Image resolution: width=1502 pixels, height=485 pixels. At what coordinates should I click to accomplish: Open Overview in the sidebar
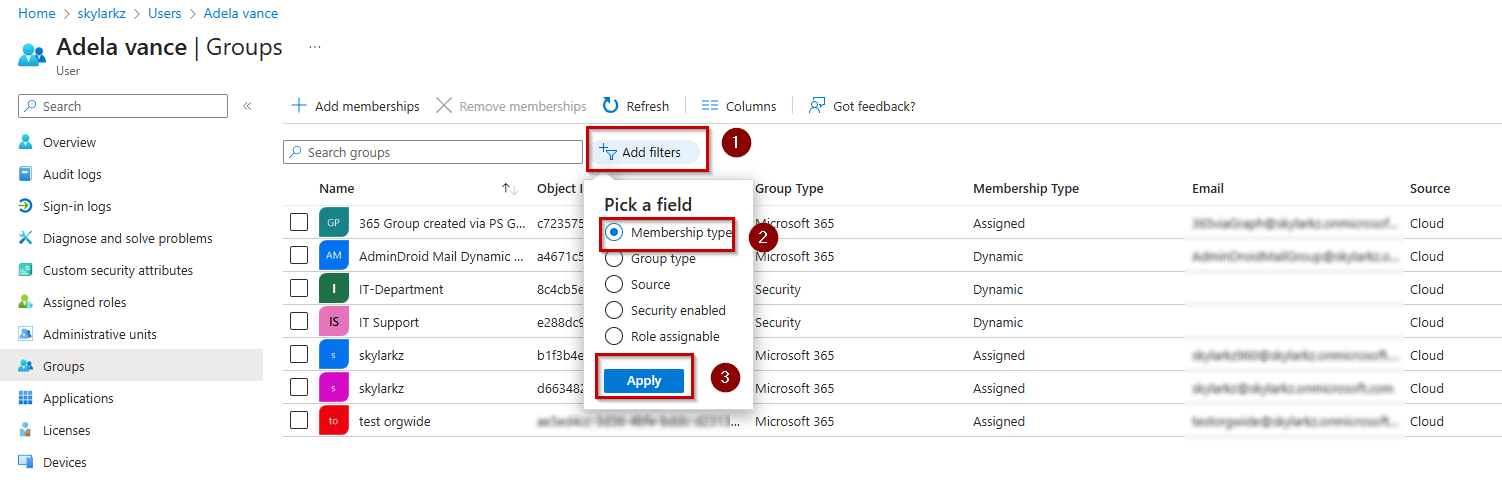pyautogui.click(x=69, y=142)
